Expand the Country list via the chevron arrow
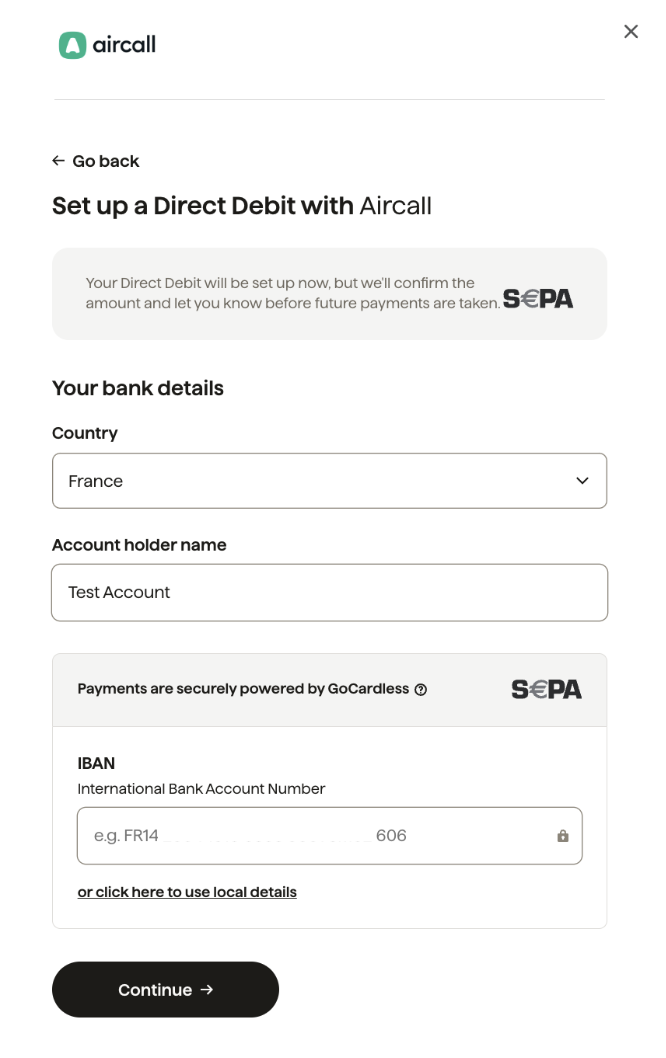The height and width of the screenshot is (1058, 666). pos(582,481)
